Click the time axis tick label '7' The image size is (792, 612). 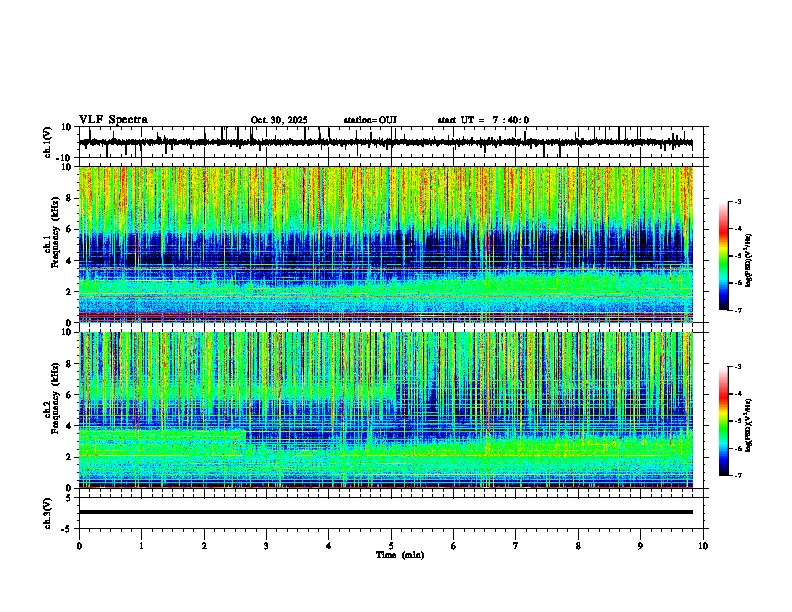[516, 546]
